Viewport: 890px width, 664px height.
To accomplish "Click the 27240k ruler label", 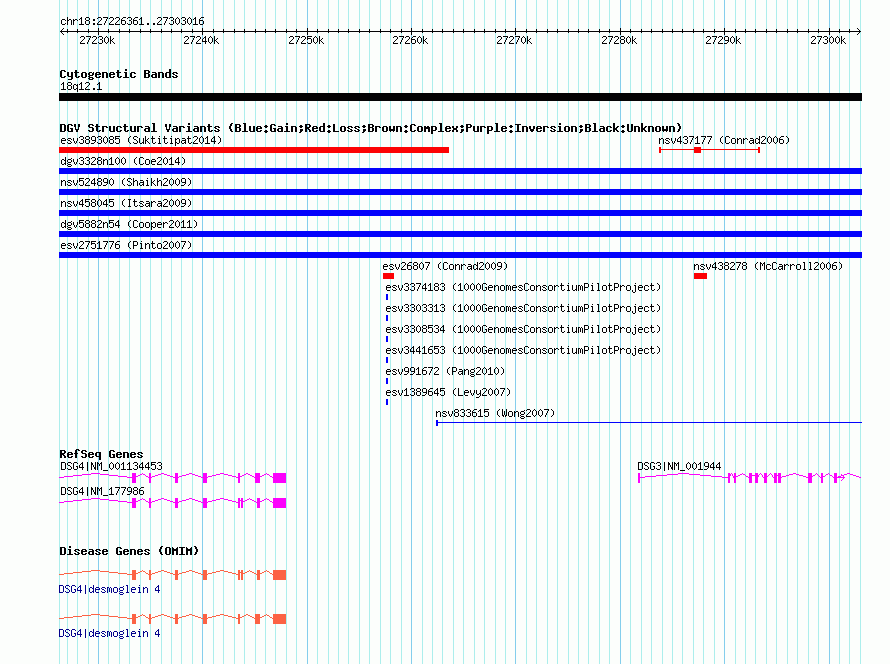I will (201, 40).
